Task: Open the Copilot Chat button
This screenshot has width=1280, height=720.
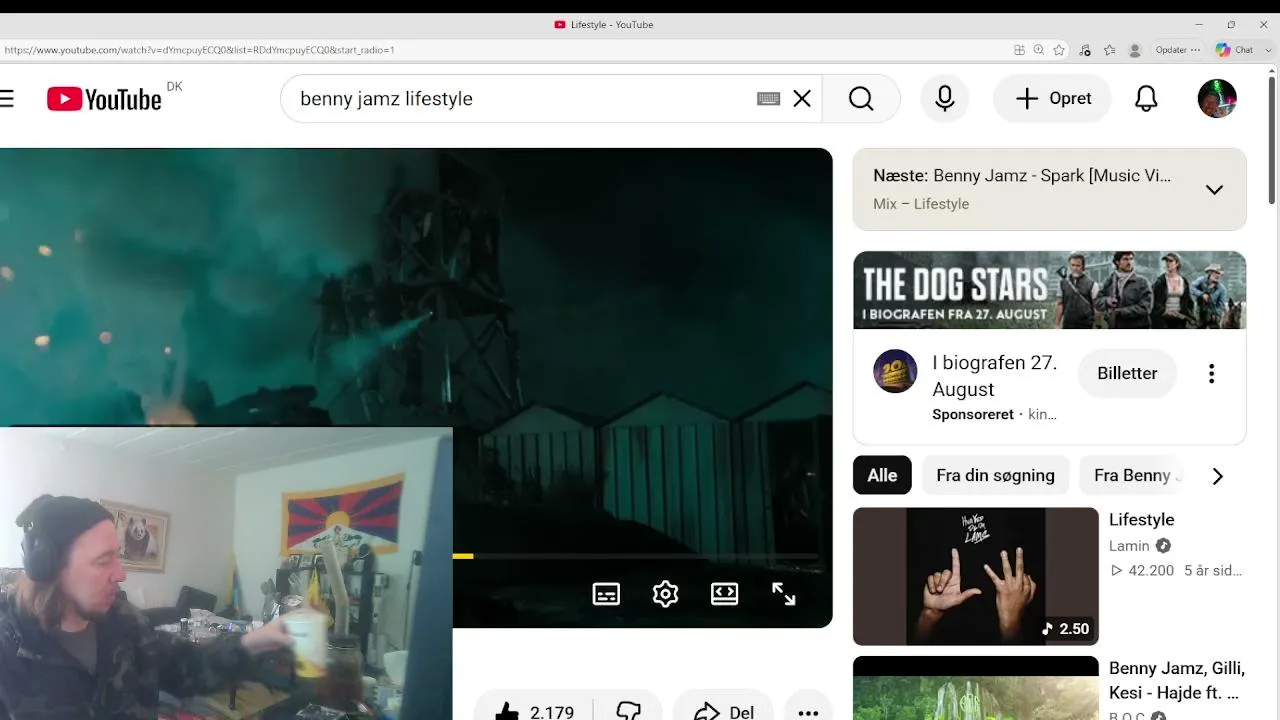Action: click(1235, 50)
